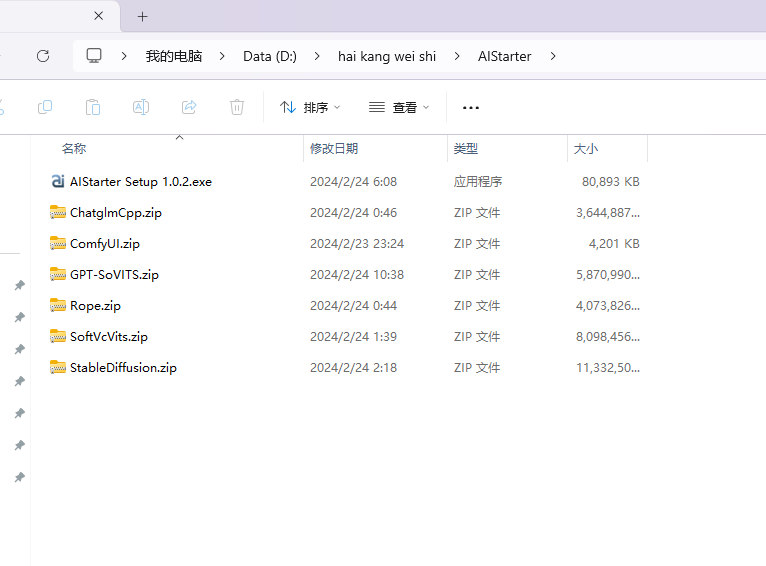
Task: Click the date 2024/2/24 6:08
Action: [353, 182]
